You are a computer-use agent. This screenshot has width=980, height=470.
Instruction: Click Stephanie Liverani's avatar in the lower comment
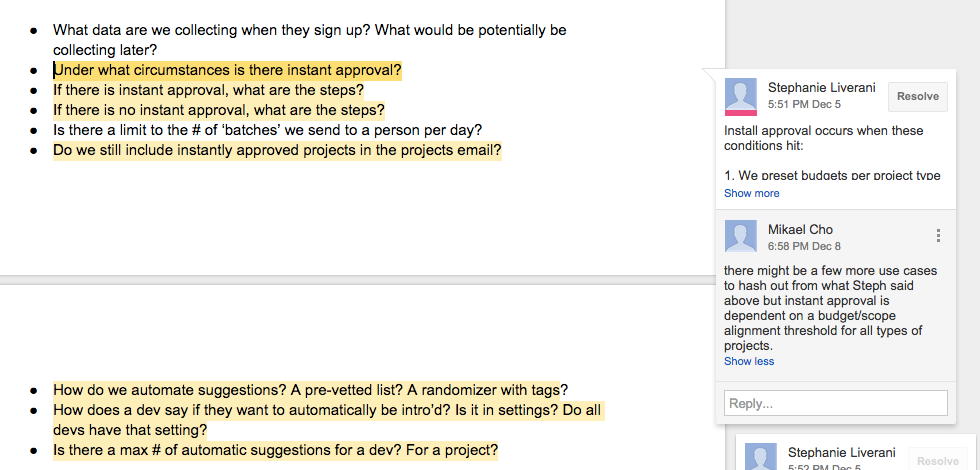(761, 457)
